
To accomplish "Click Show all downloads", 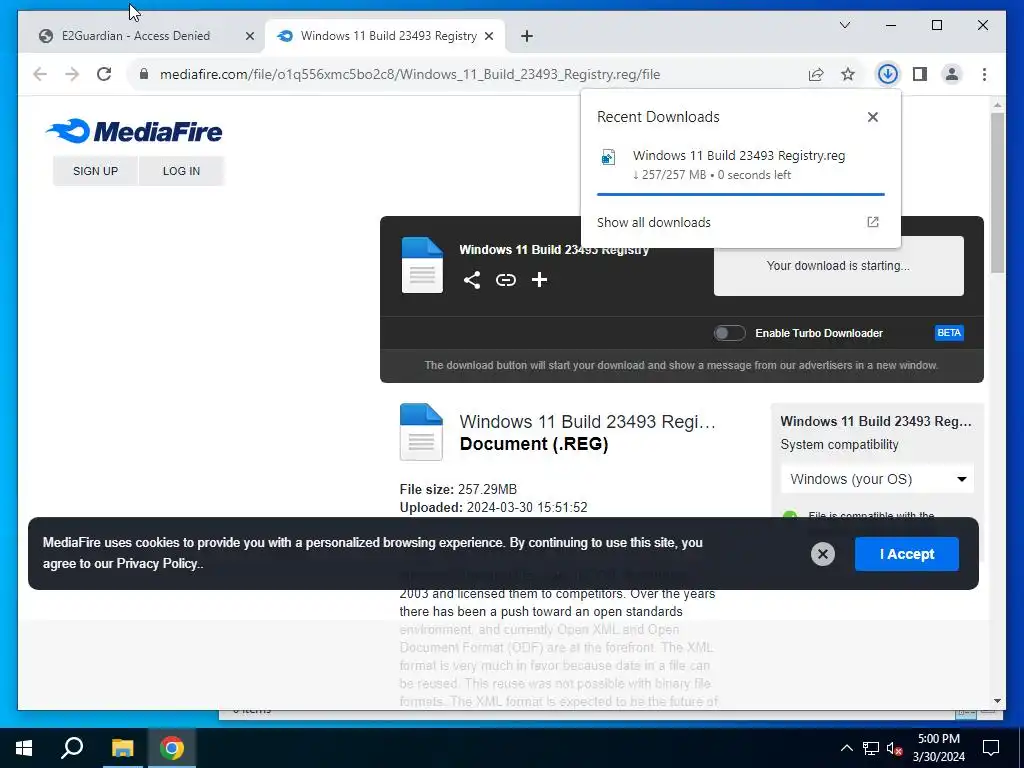I will (x=653, y=222).
